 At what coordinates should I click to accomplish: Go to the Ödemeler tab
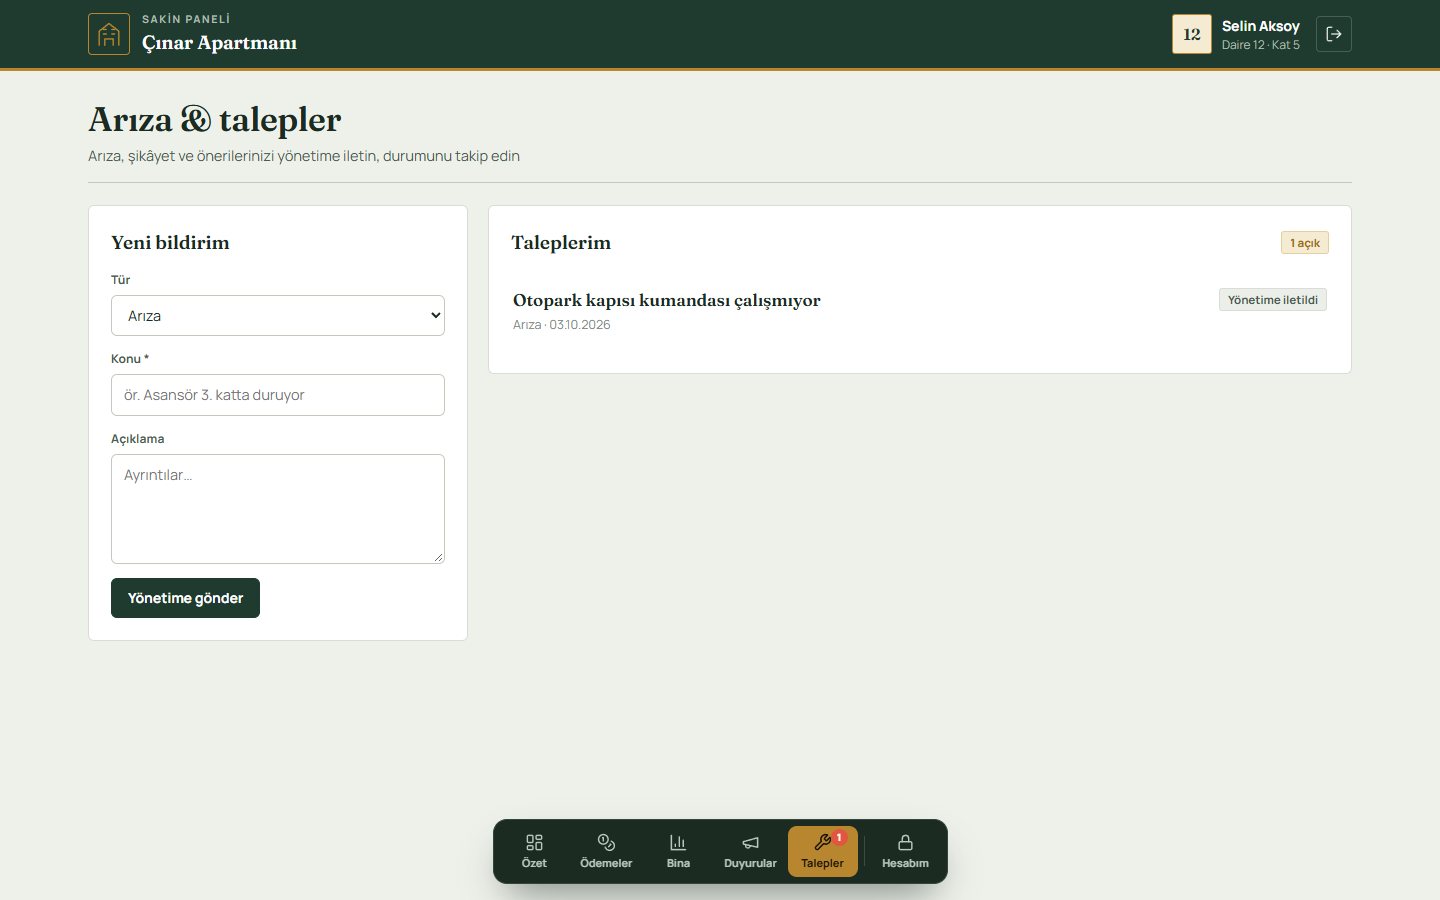(x=606, y=851)
